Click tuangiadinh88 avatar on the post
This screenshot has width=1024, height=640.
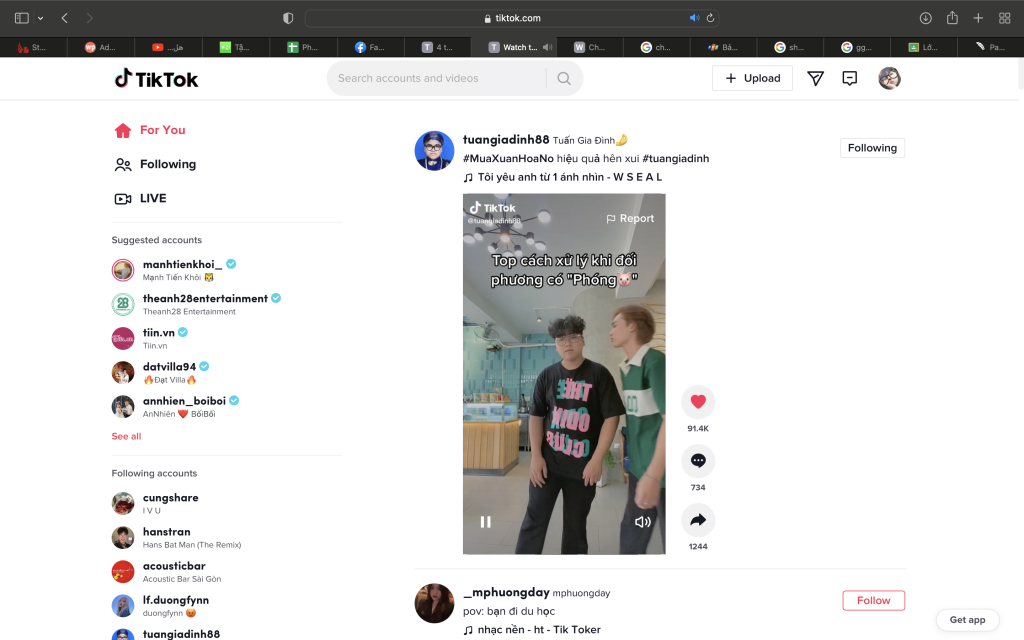(x=434, y=151)
